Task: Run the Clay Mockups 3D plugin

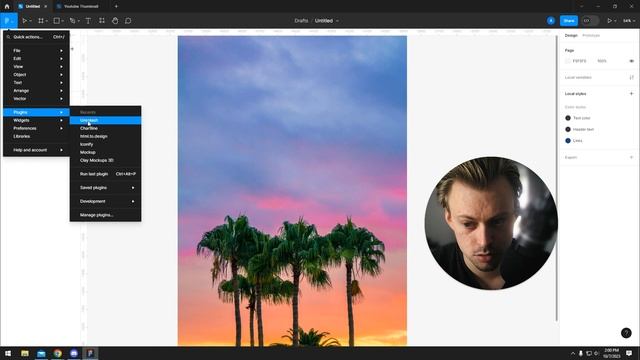Action: pyautogui.click(x=105, y=160)
